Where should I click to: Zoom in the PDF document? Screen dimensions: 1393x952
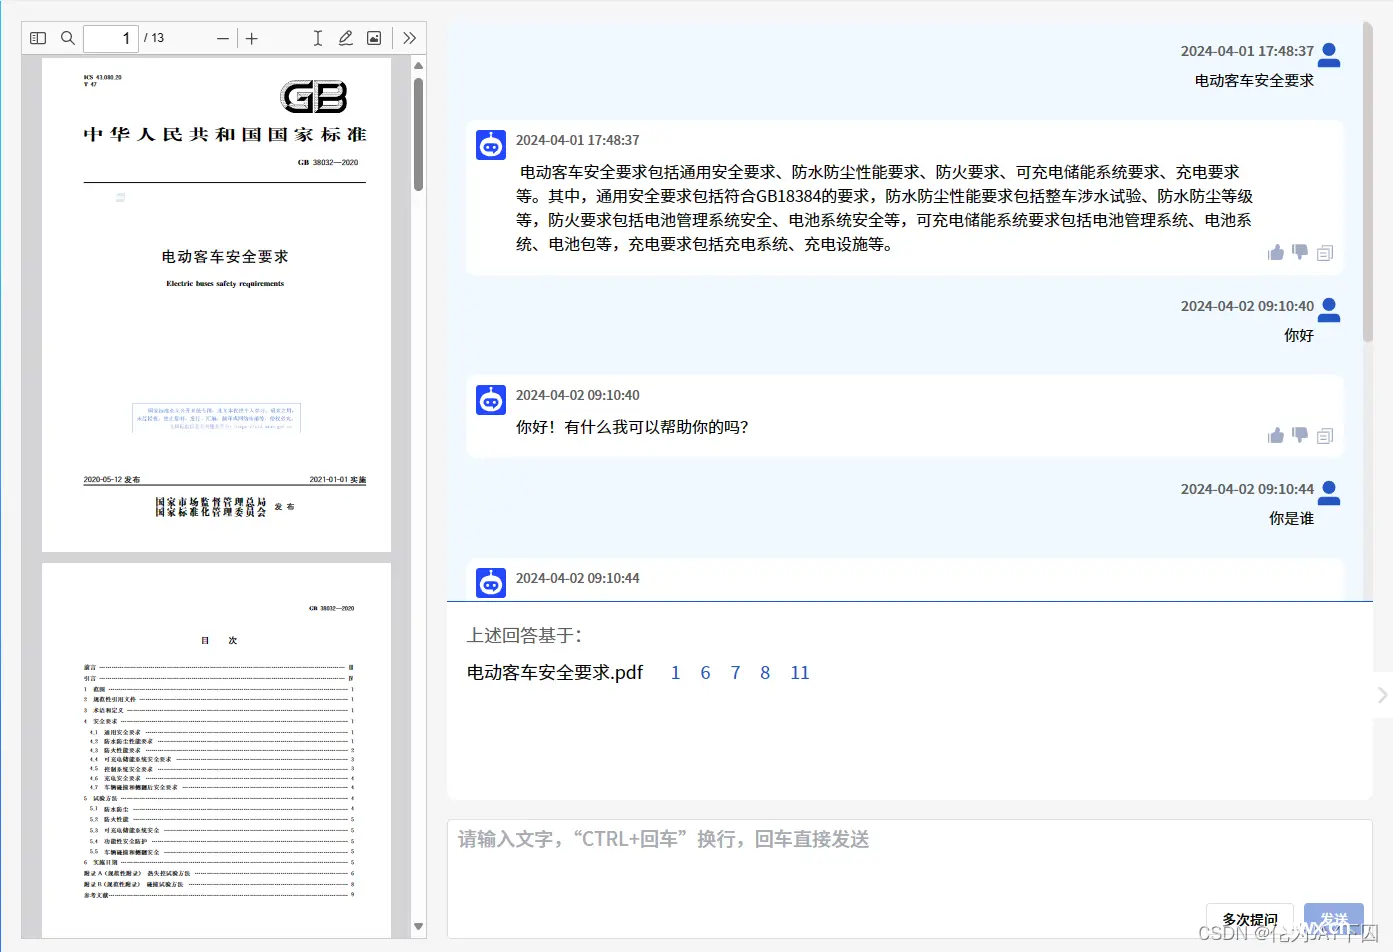click(252, 38)
